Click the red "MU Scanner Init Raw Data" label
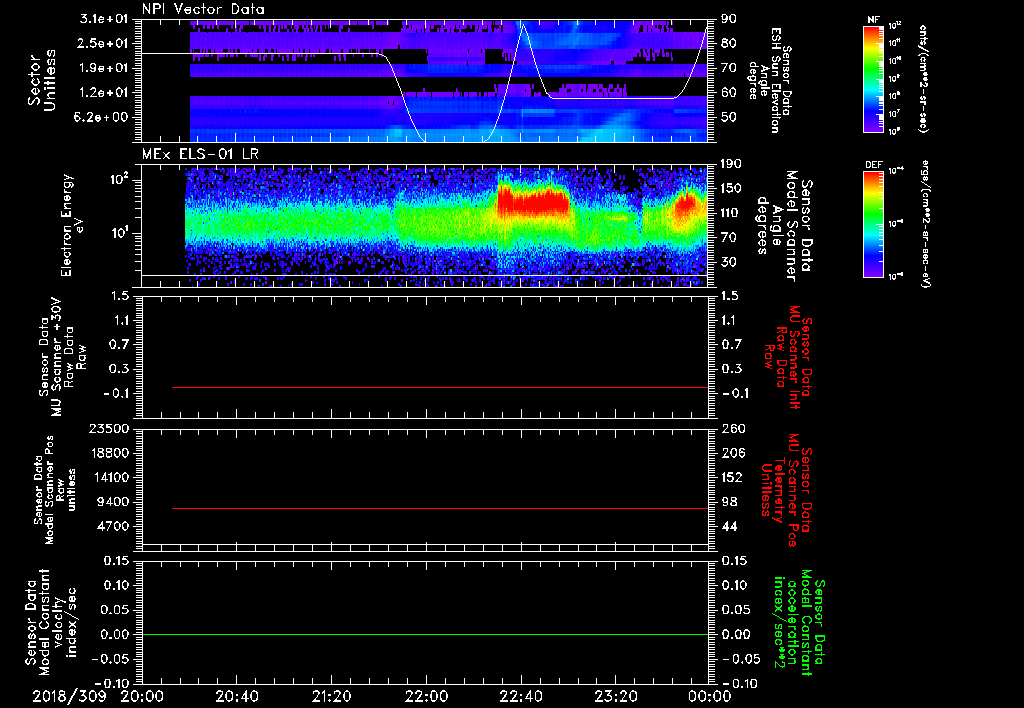1024x708 pixels. 786,357
